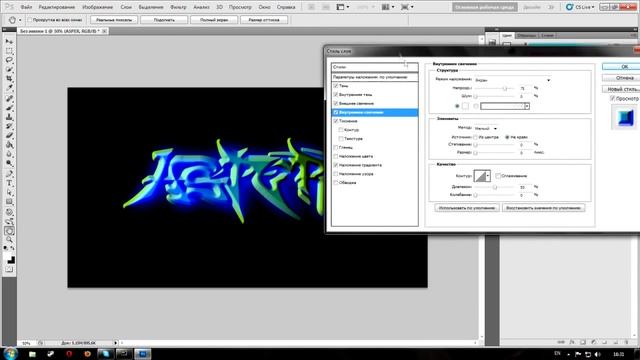Screen dimensions: 640x360
Task: Select the Spot Healing Brush tool
Action: (x=9, y=99)
